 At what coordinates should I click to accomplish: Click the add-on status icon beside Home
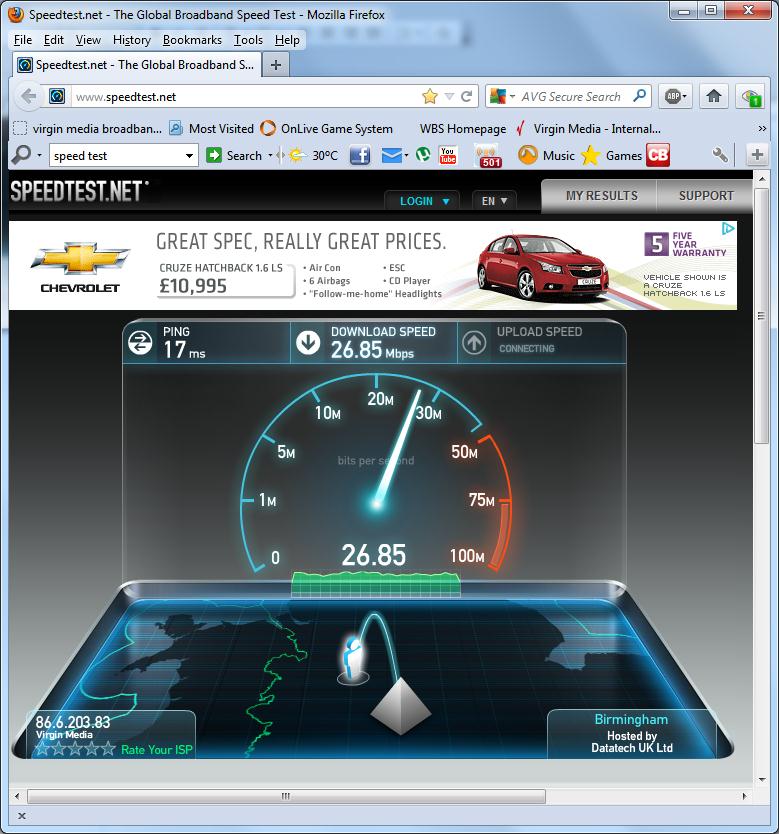[750, 97]
